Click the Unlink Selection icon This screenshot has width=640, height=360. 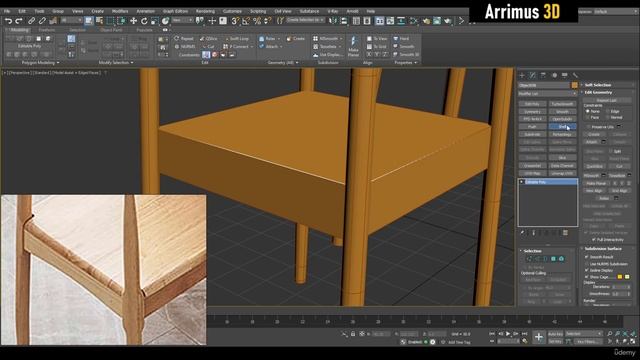coord(42,21)
